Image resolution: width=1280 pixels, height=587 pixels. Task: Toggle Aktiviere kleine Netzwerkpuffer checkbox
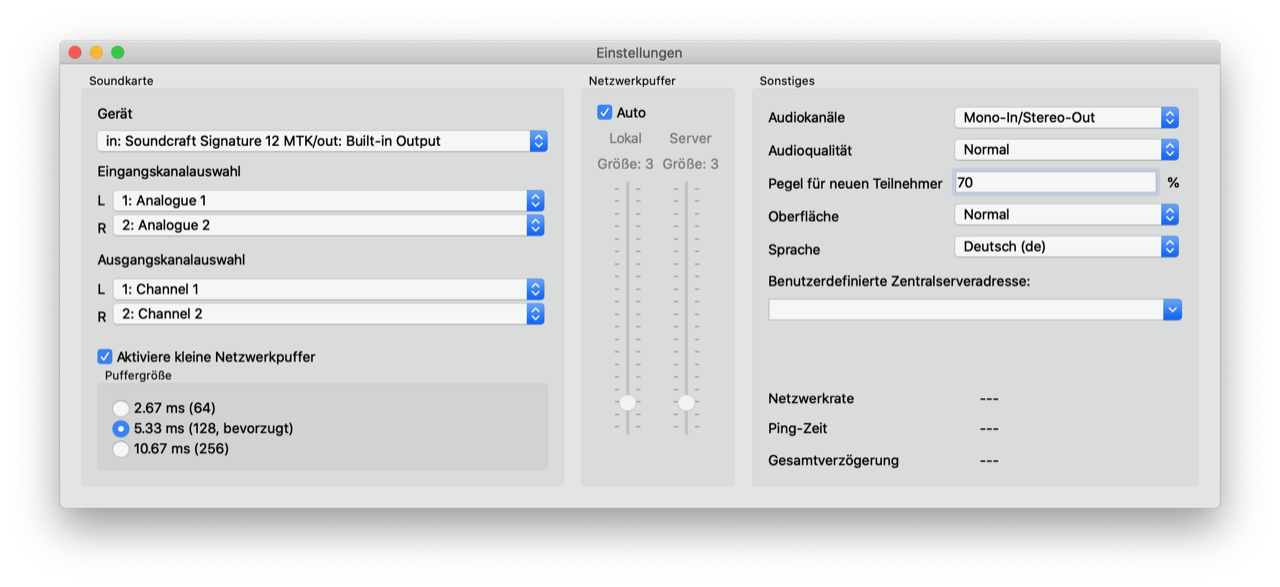pyautogui.click(x=105, y=357)
